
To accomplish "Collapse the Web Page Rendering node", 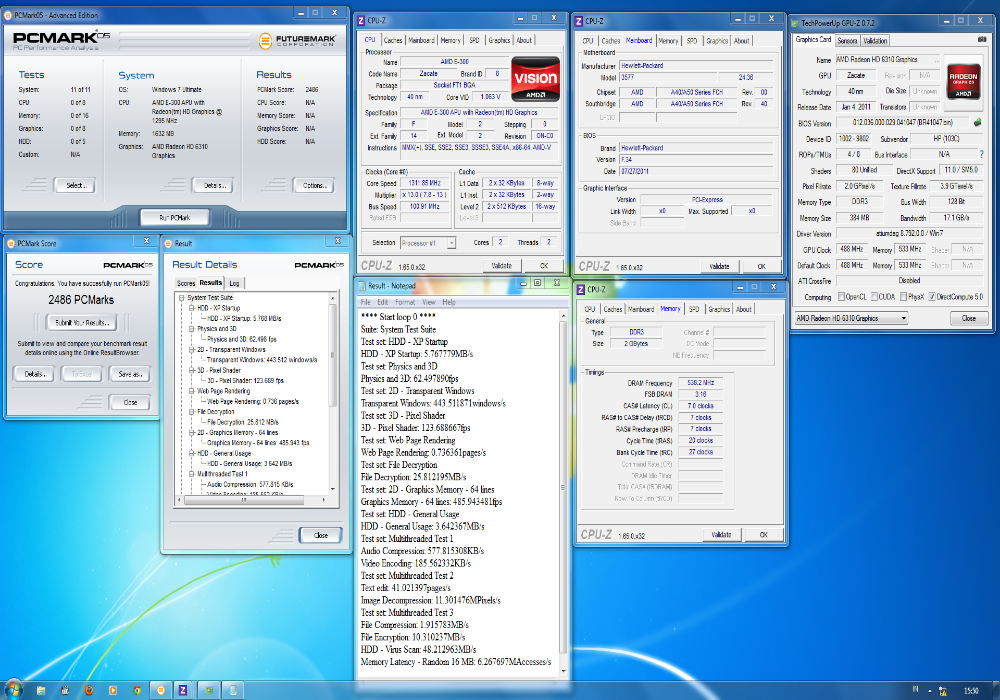I will click(x=191, y=391).
